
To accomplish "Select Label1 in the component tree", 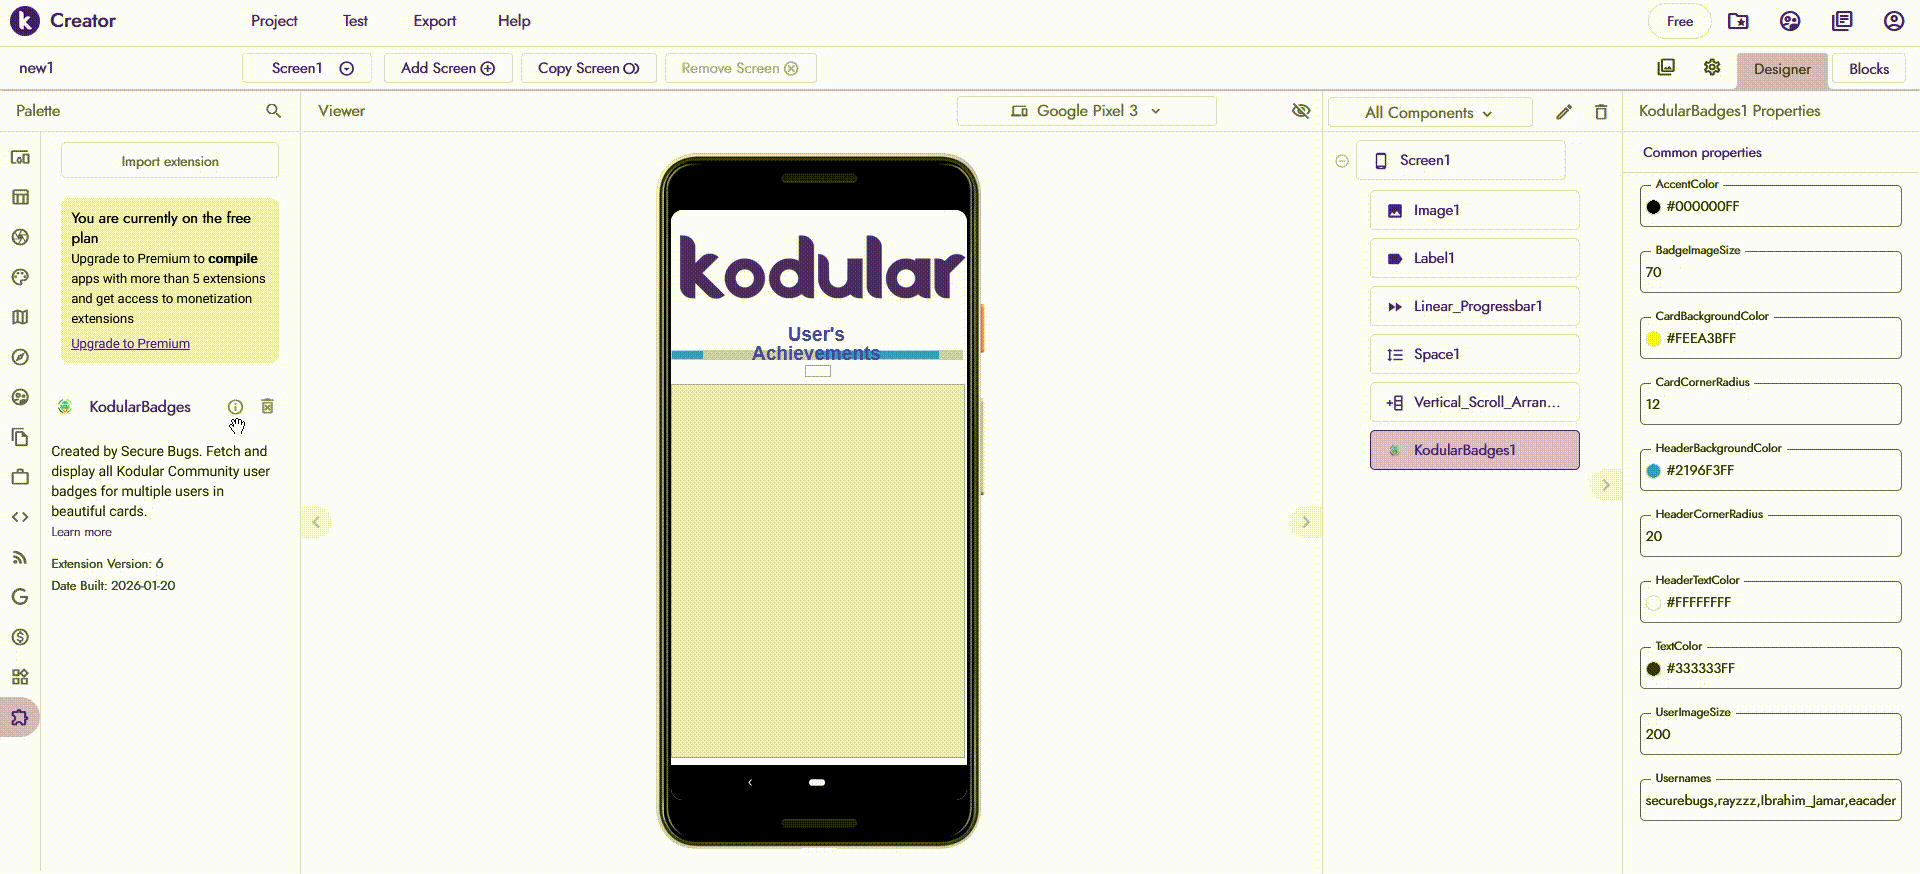I will click(x=1474, y=258).
